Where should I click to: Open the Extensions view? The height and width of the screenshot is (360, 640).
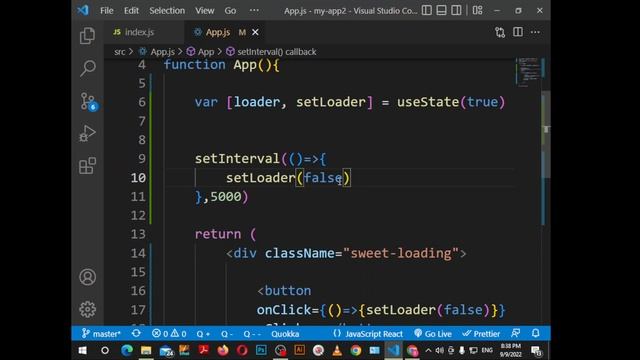87,166
